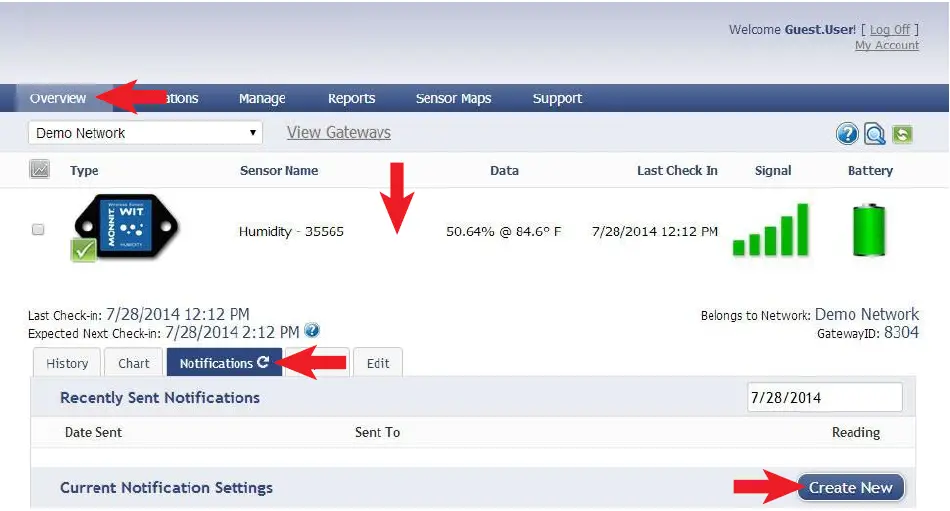Image resolution: width=950 pixels, height=511 pixels.
Task: Click the green battery level icon
Action: click(x=869, y=230)
